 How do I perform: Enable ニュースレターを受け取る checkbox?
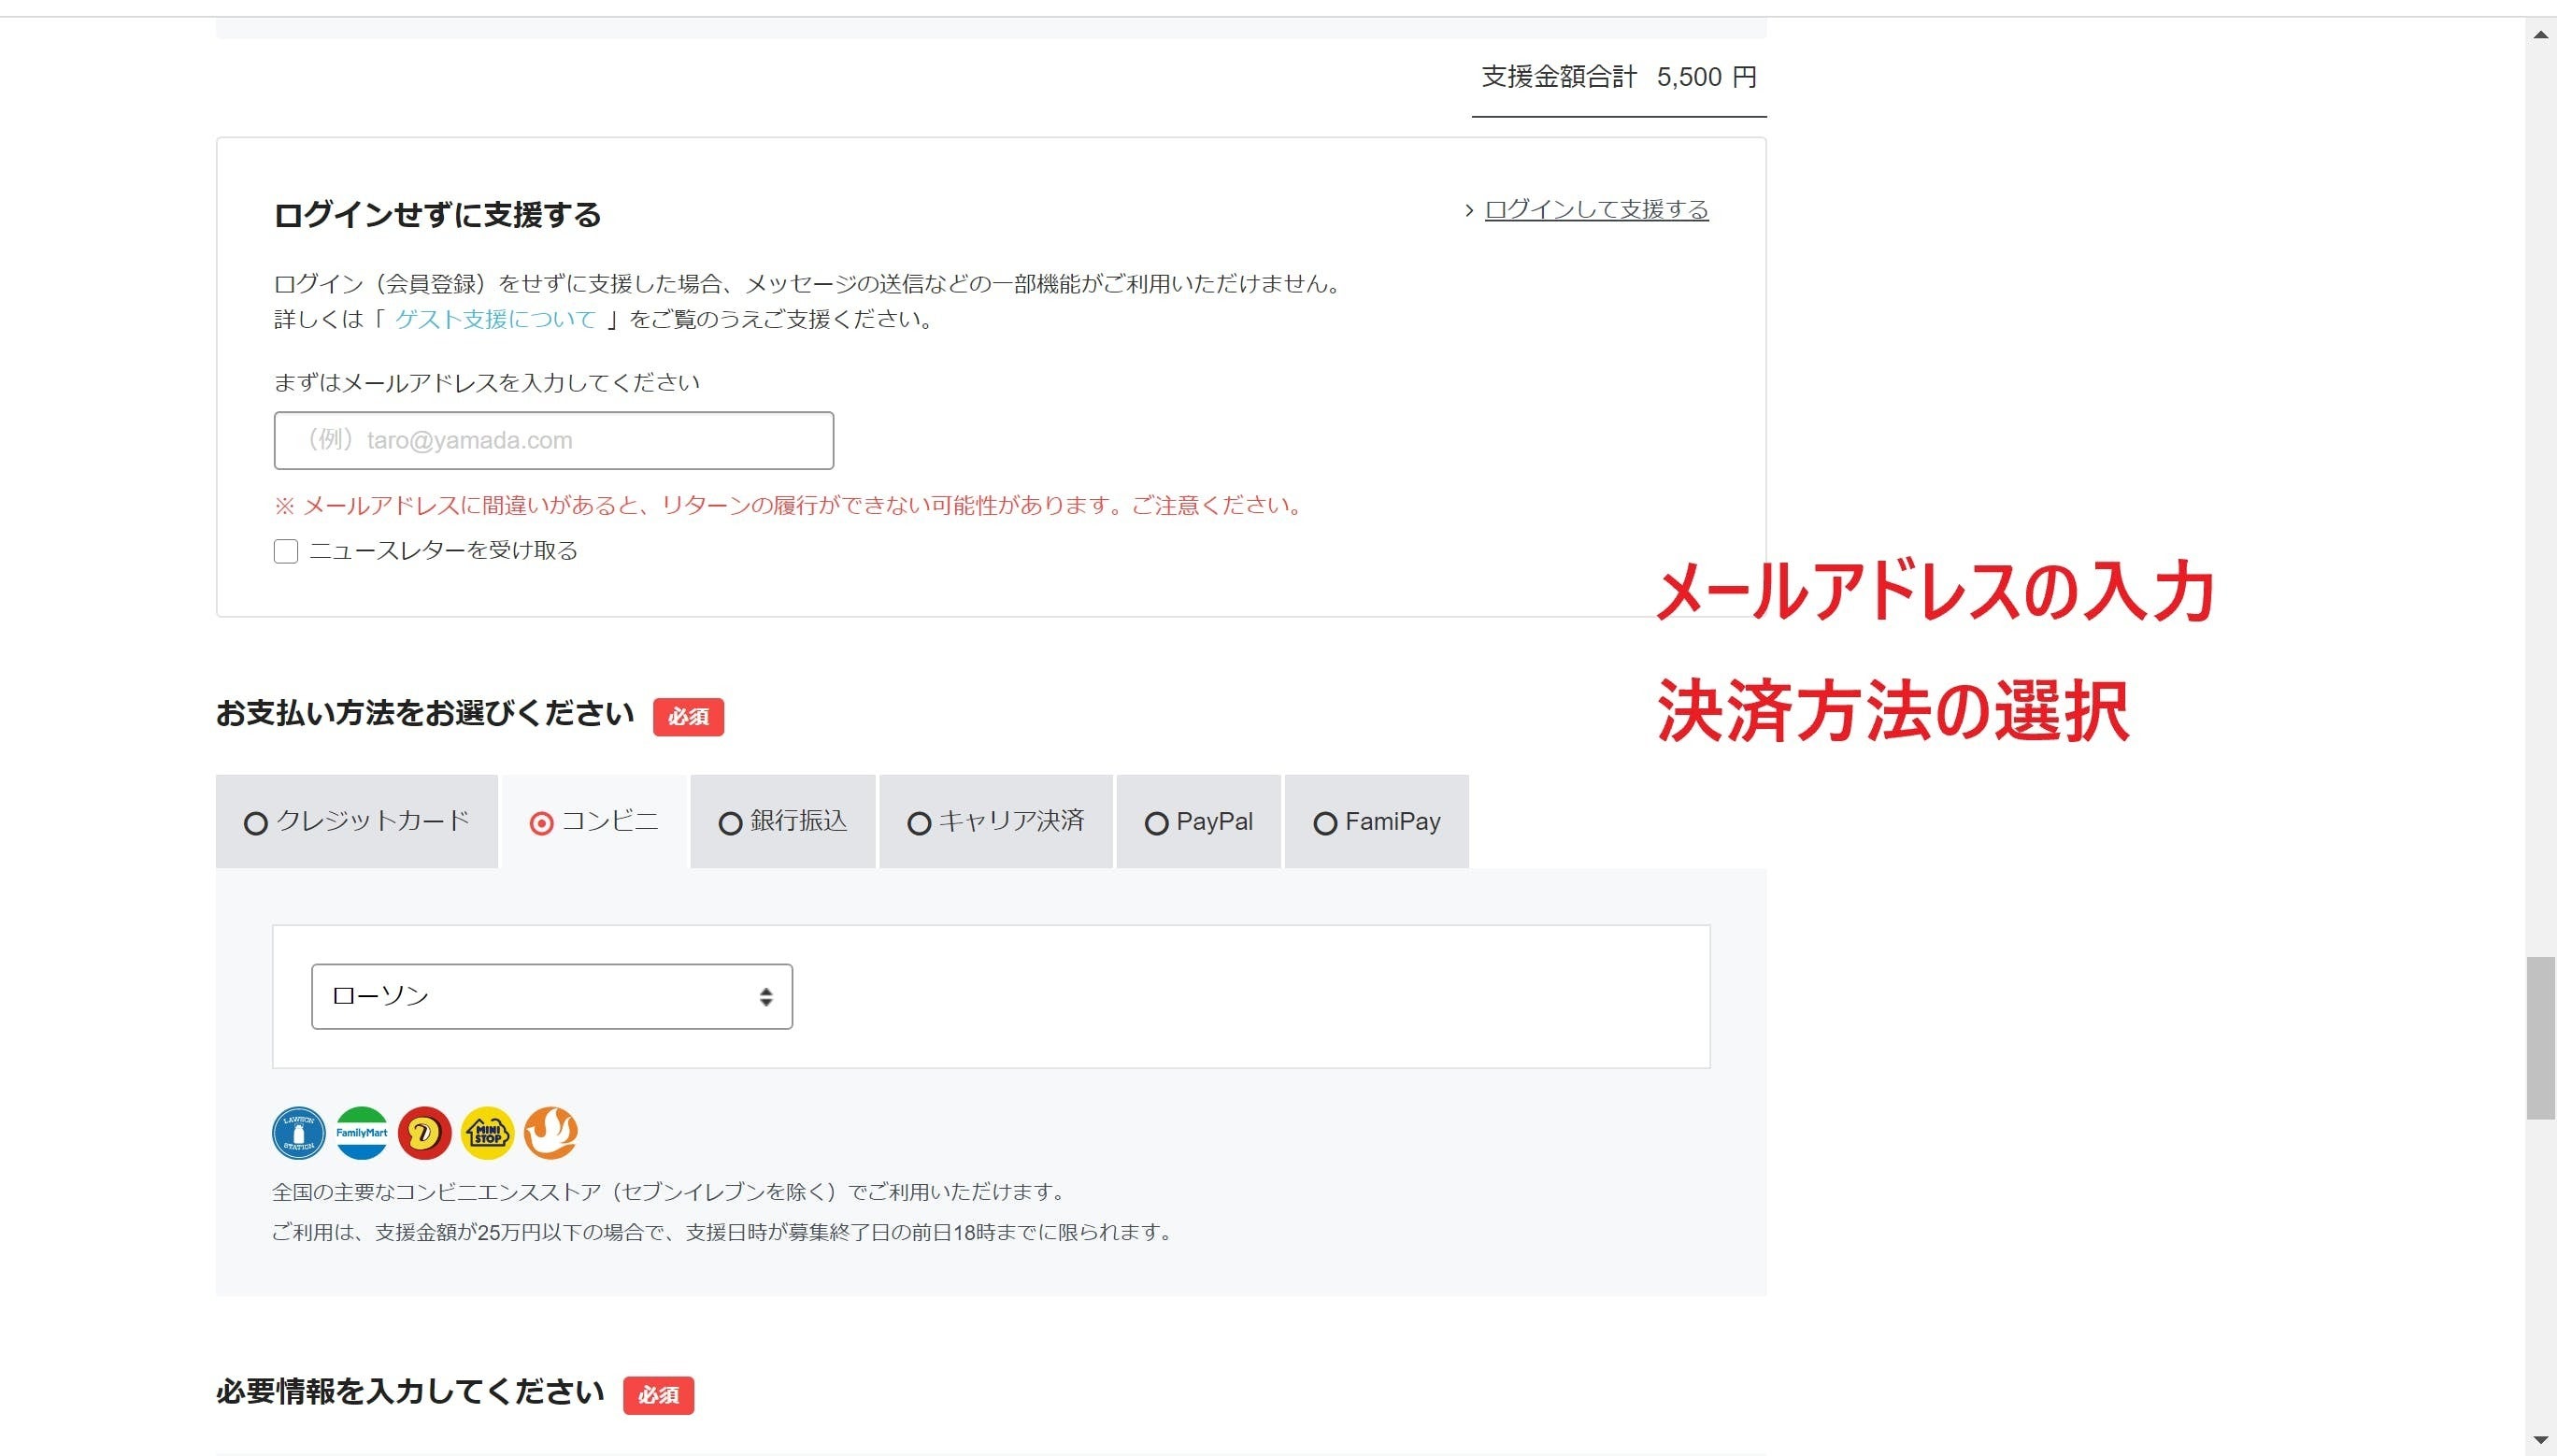point(286,551)
